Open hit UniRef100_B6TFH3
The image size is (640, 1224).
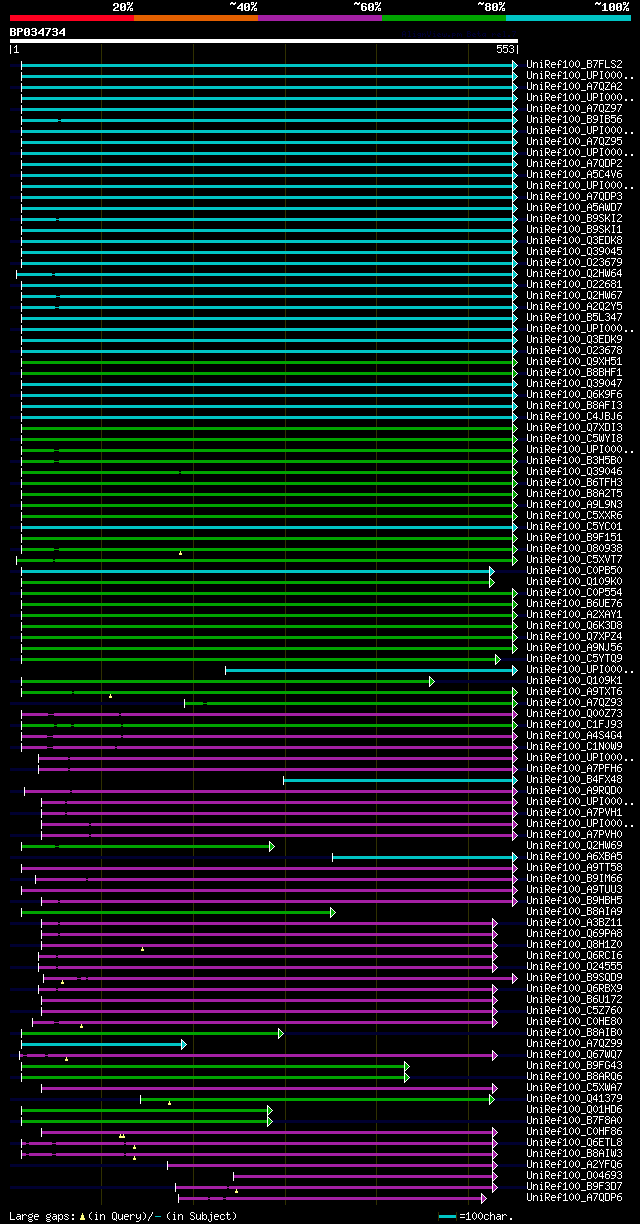pyautogui.click(x=575, y=483)
